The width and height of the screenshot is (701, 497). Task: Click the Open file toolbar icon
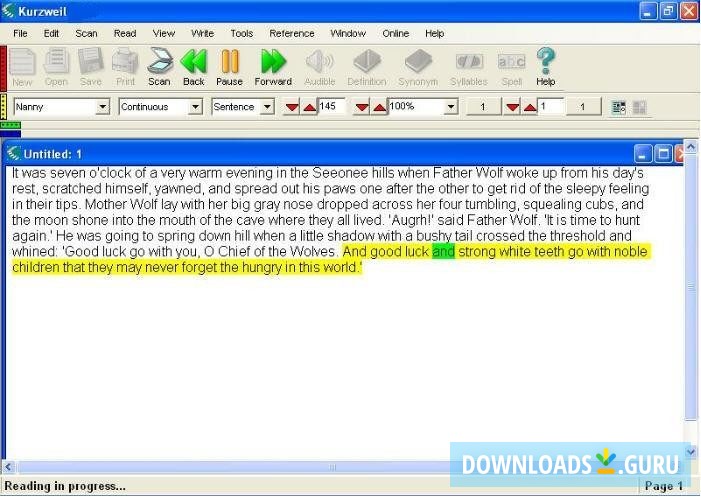56,67
